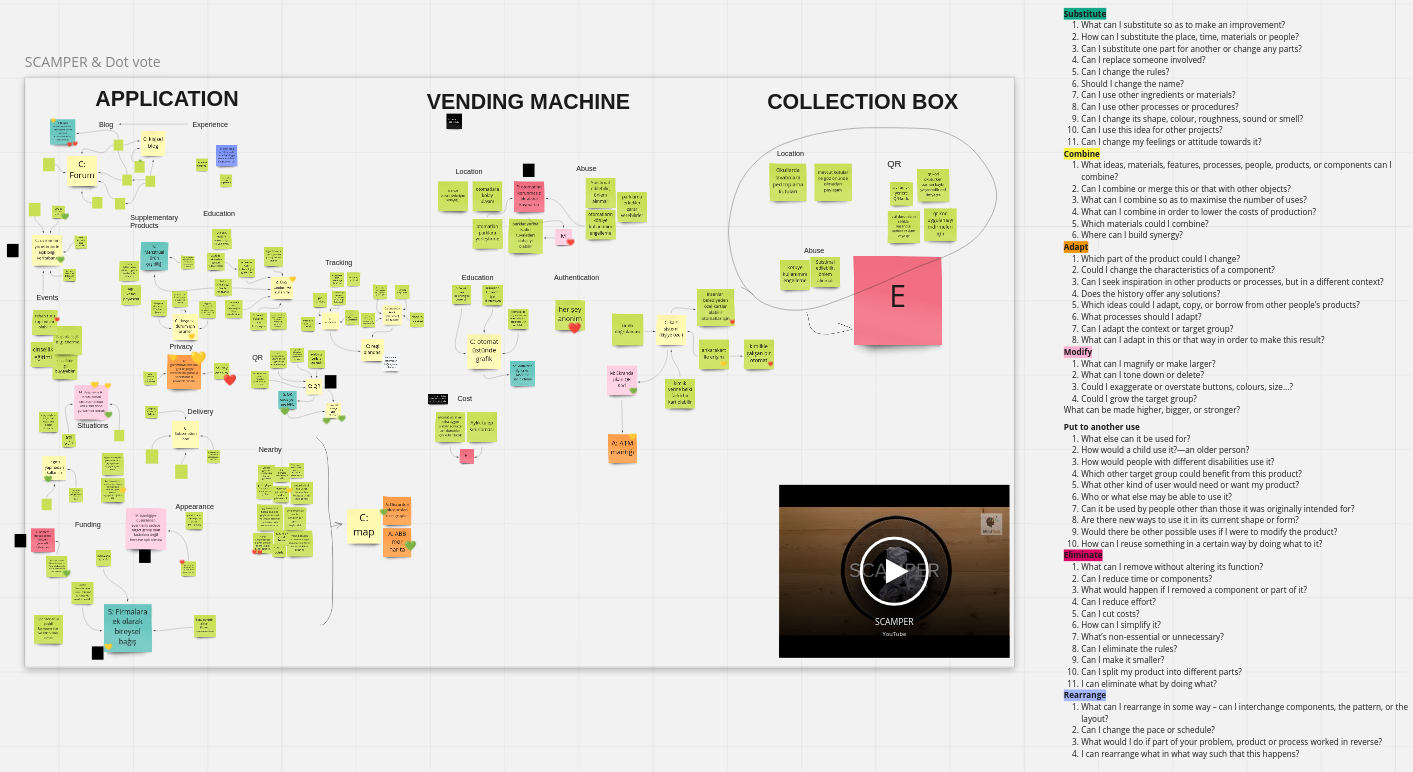Click the "SCAMPER & Dot vote" board title

93,62
